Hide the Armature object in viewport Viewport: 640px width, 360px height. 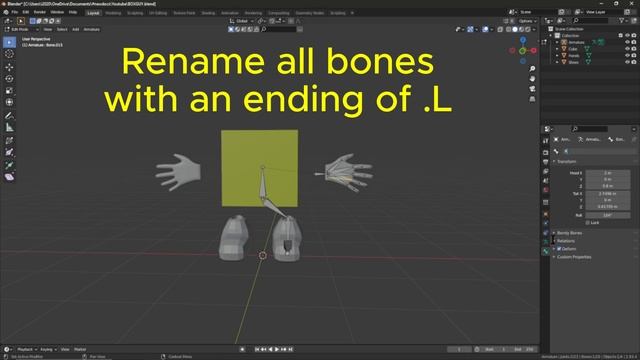click(627, 42)
